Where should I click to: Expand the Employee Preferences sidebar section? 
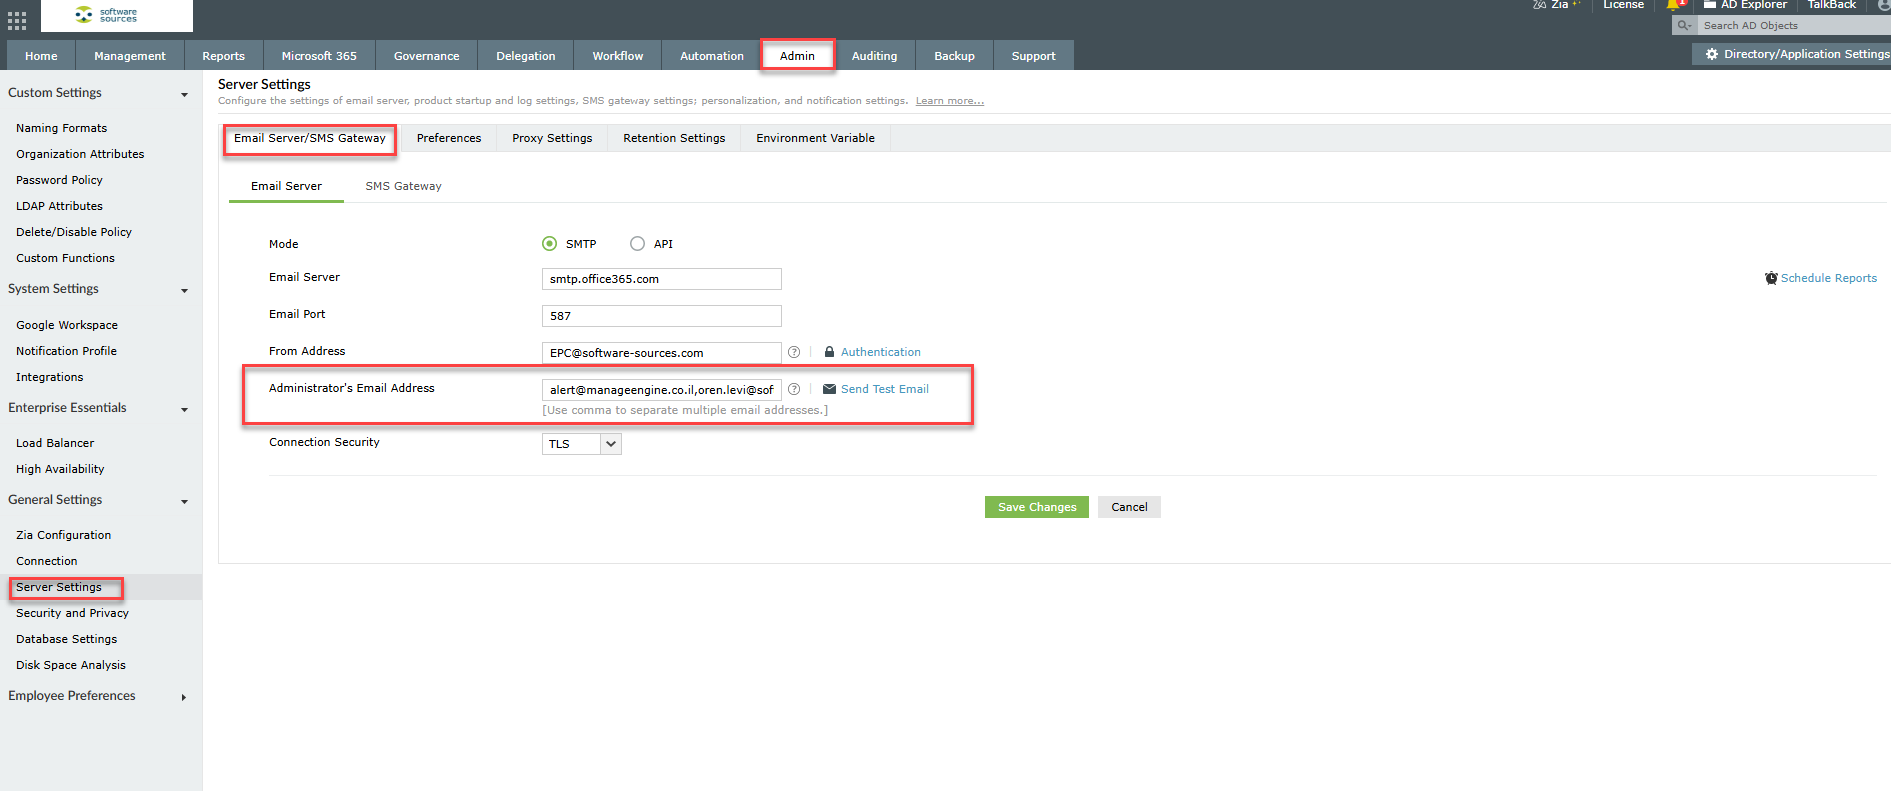point(184,697)
